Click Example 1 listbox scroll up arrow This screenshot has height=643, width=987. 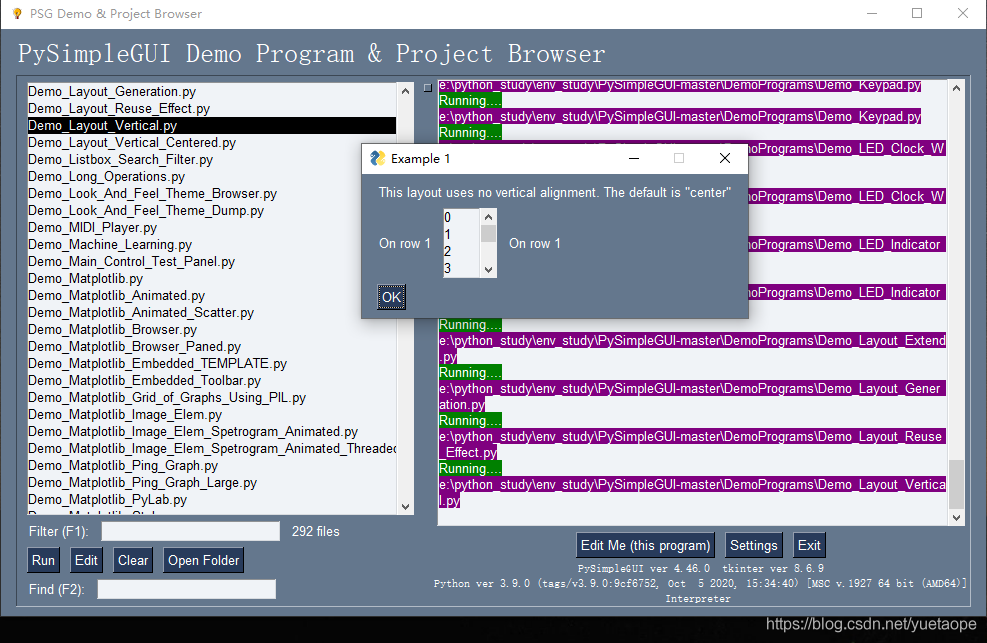pyautogui.click(x=488, y=217)
